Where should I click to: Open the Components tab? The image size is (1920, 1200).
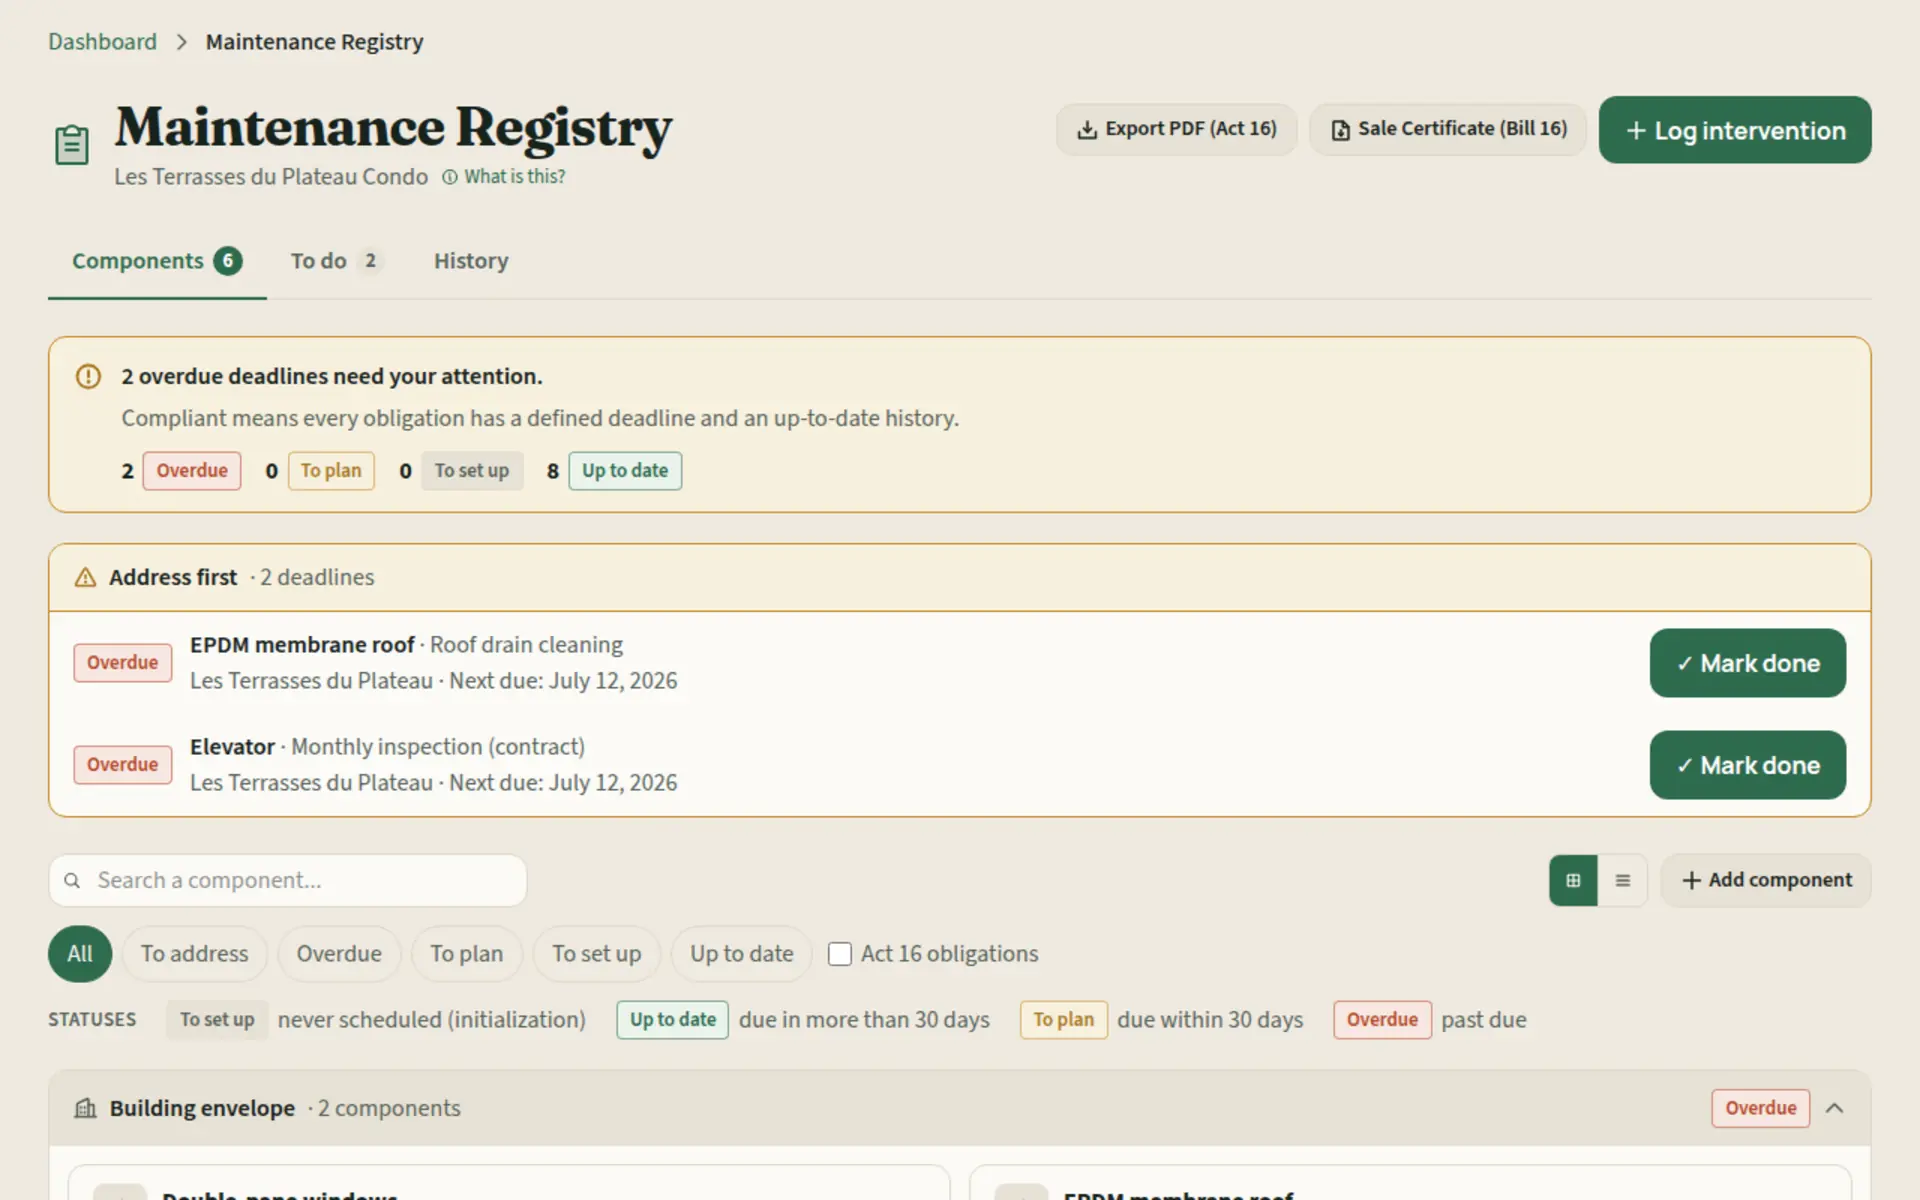click(x=157, y=261)
